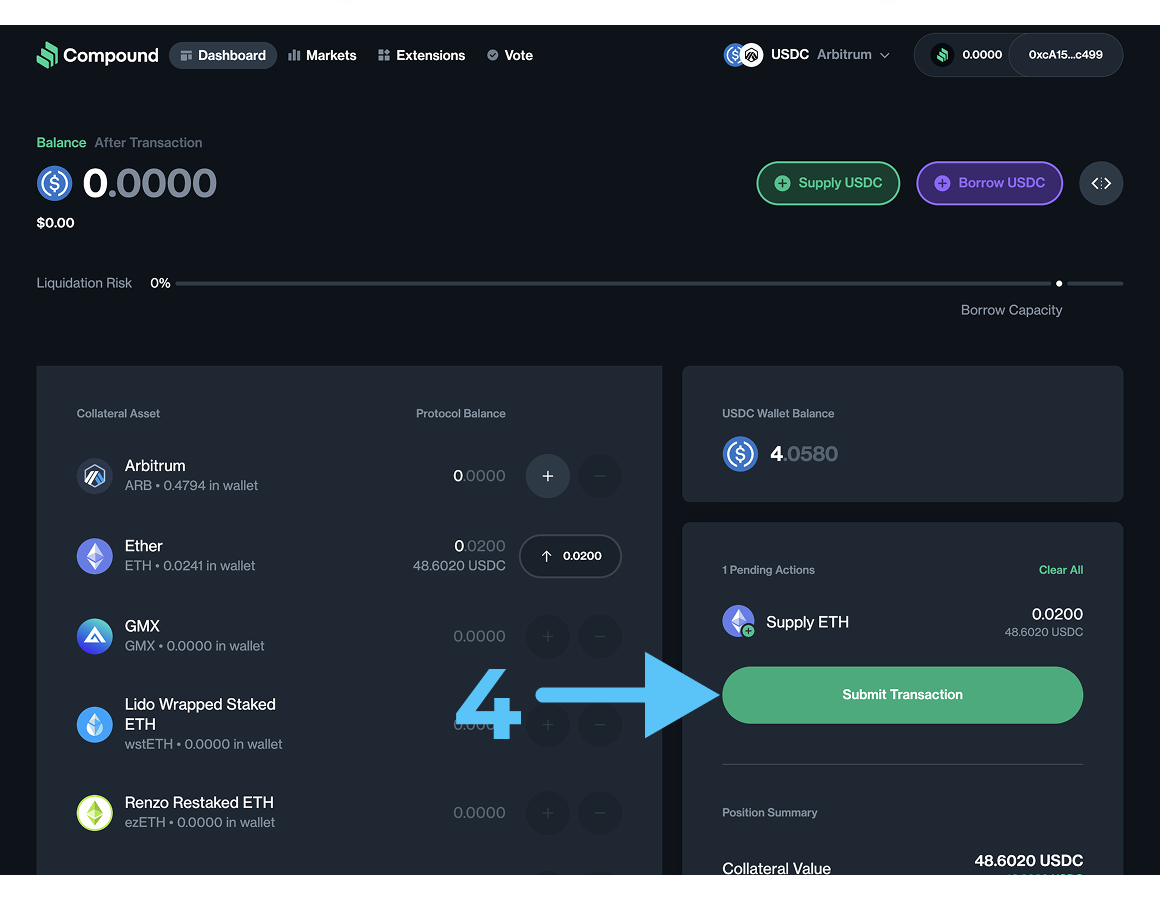Click the Arbitrum collateral asset icon
1160x900 pixels.
(x=95, y=476)
